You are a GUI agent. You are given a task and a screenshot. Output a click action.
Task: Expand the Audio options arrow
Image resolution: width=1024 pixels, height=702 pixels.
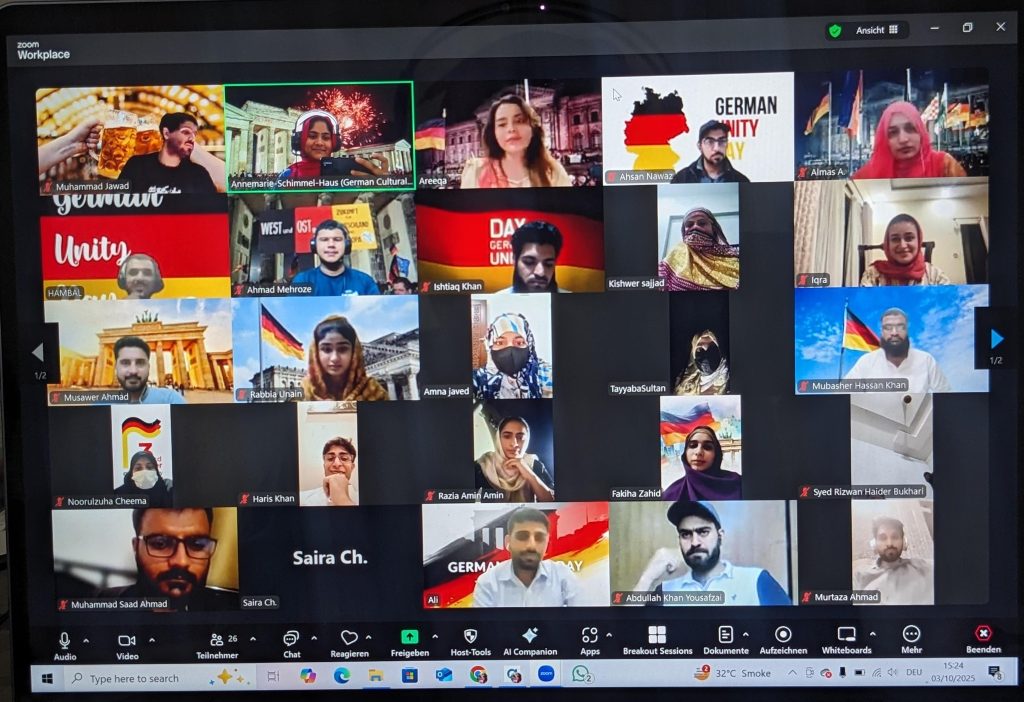86,639
